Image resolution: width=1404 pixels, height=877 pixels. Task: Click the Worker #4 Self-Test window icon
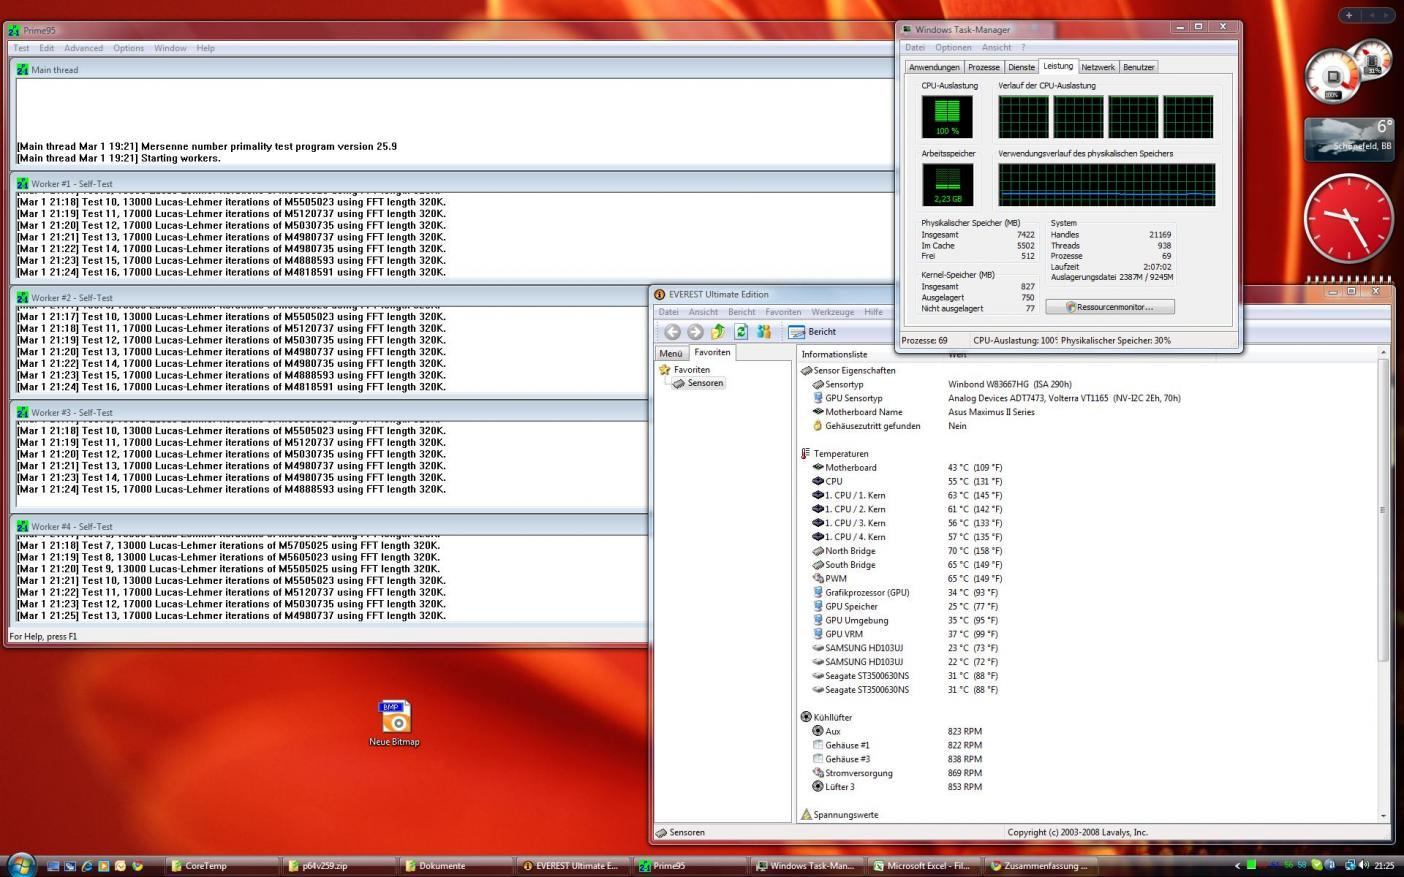pos(22,526)
